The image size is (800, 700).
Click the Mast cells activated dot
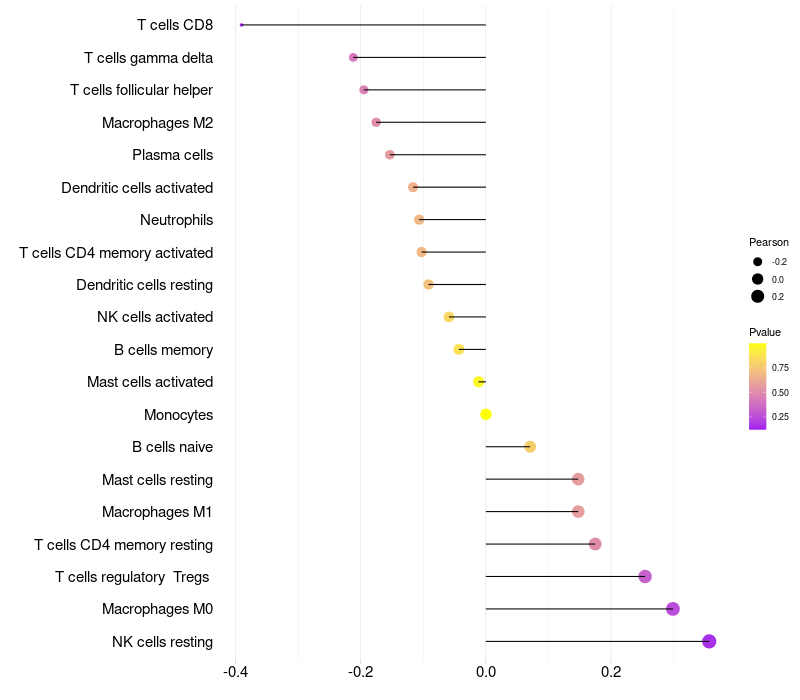[x=479, y=382]
